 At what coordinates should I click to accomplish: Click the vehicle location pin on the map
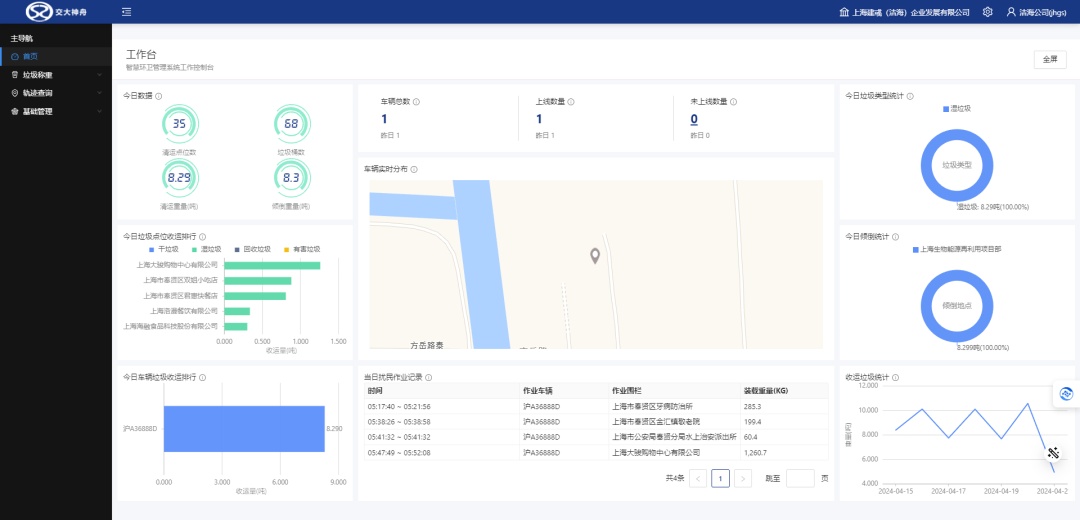[x=595, y=256]
